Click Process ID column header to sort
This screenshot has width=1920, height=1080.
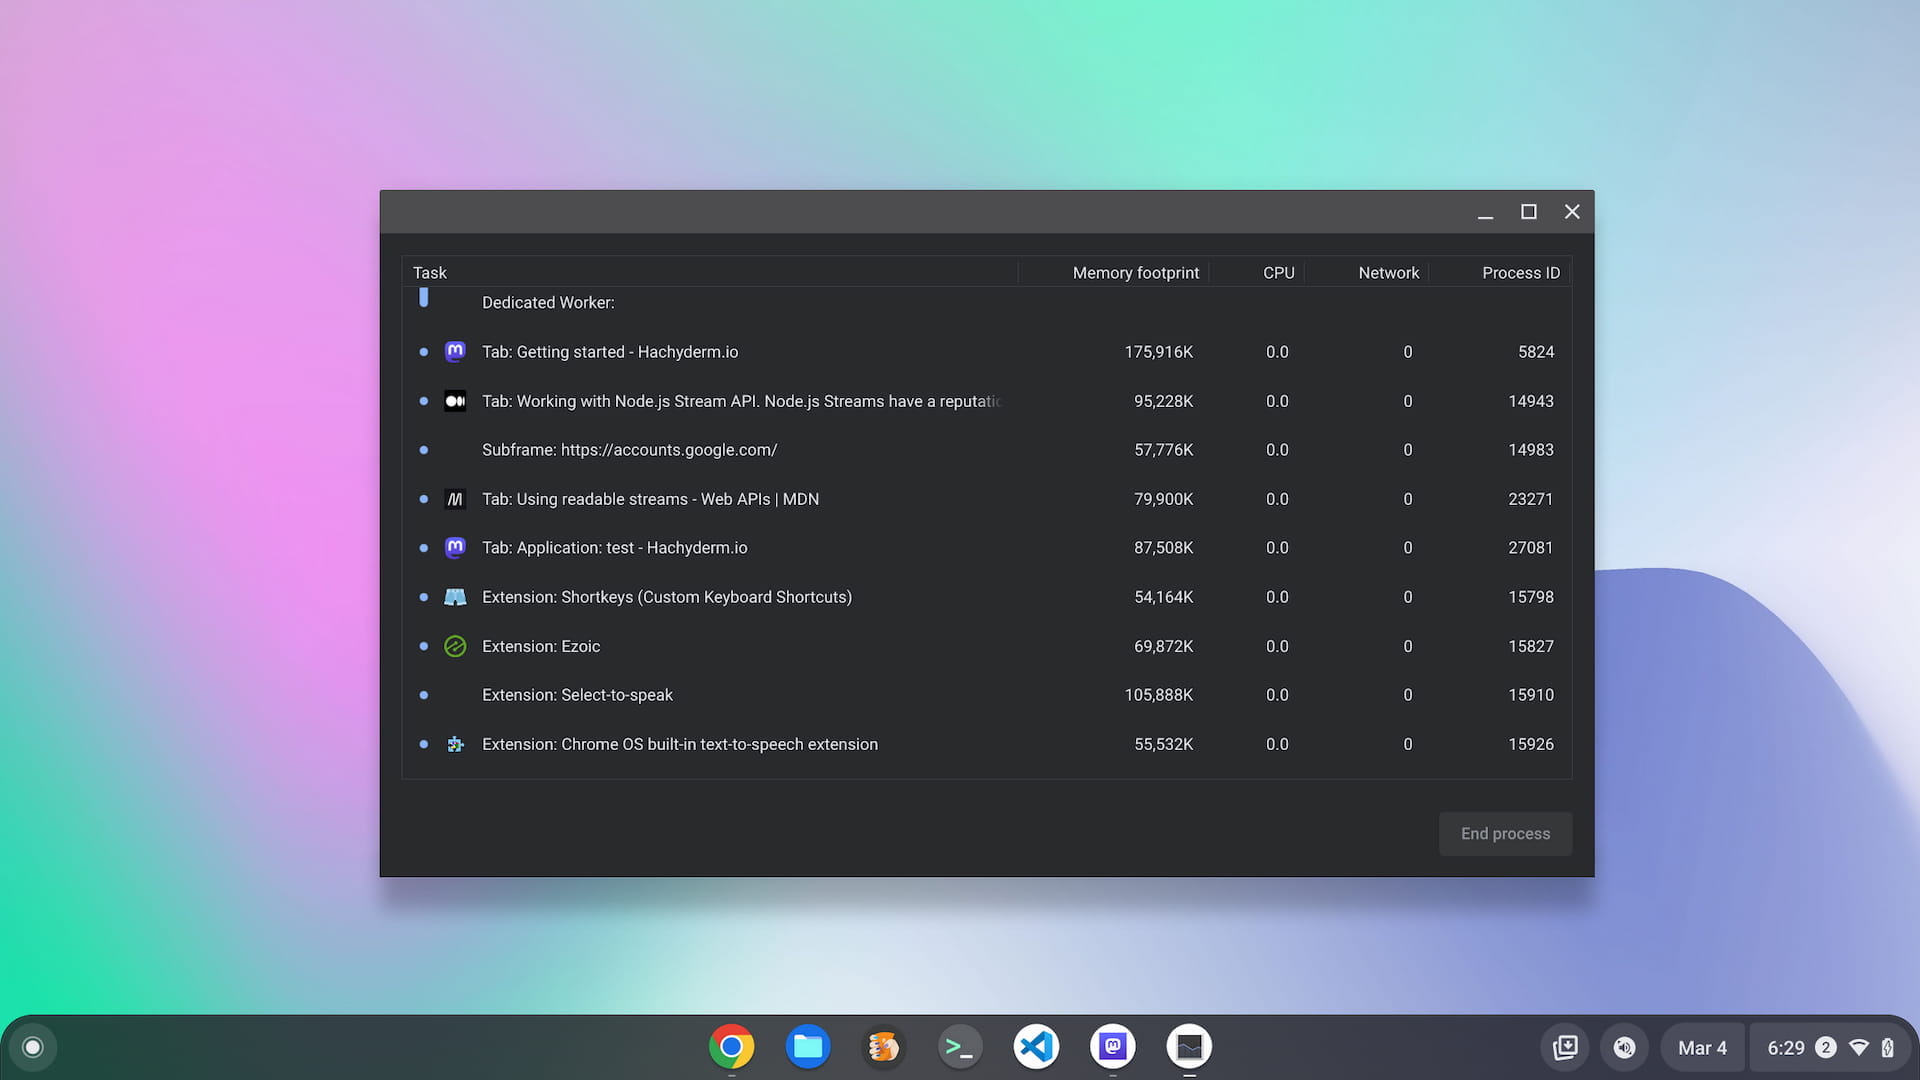point(1519,273)
